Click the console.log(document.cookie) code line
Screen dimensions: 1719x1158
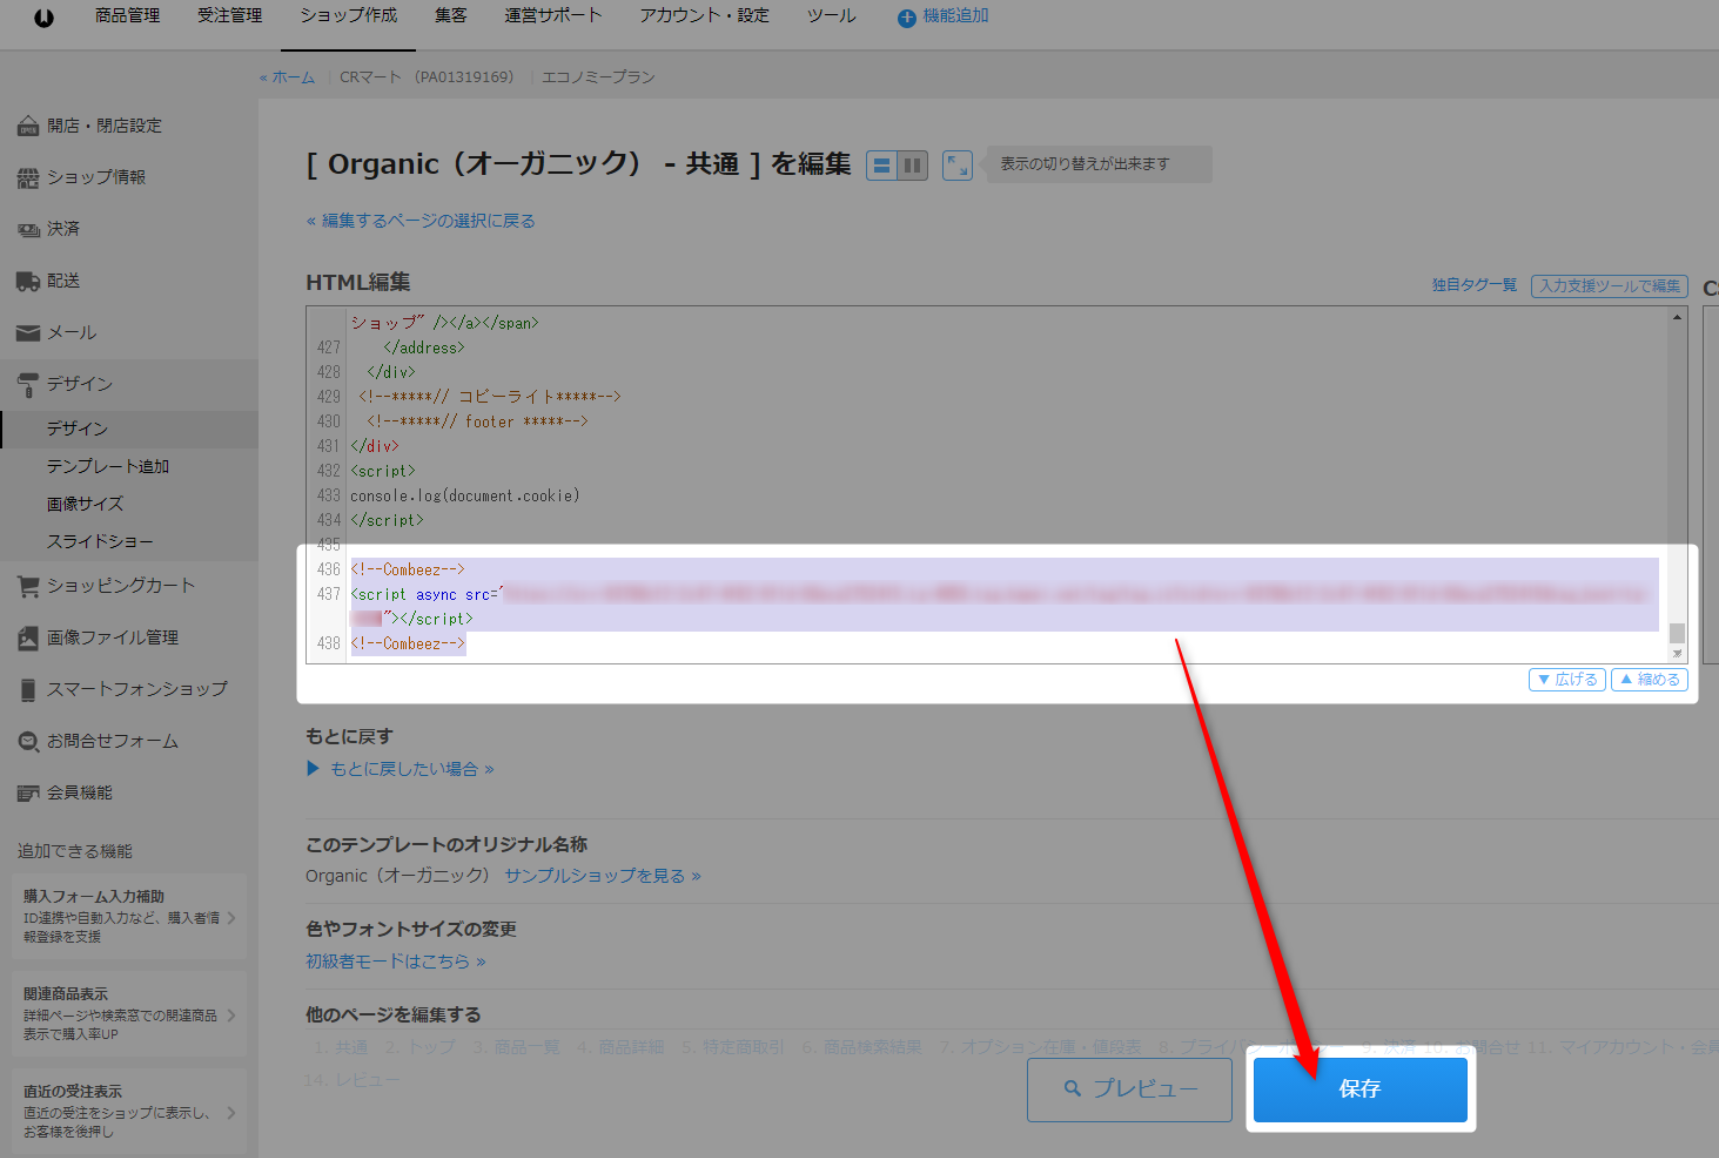click(x=465, y=496)
